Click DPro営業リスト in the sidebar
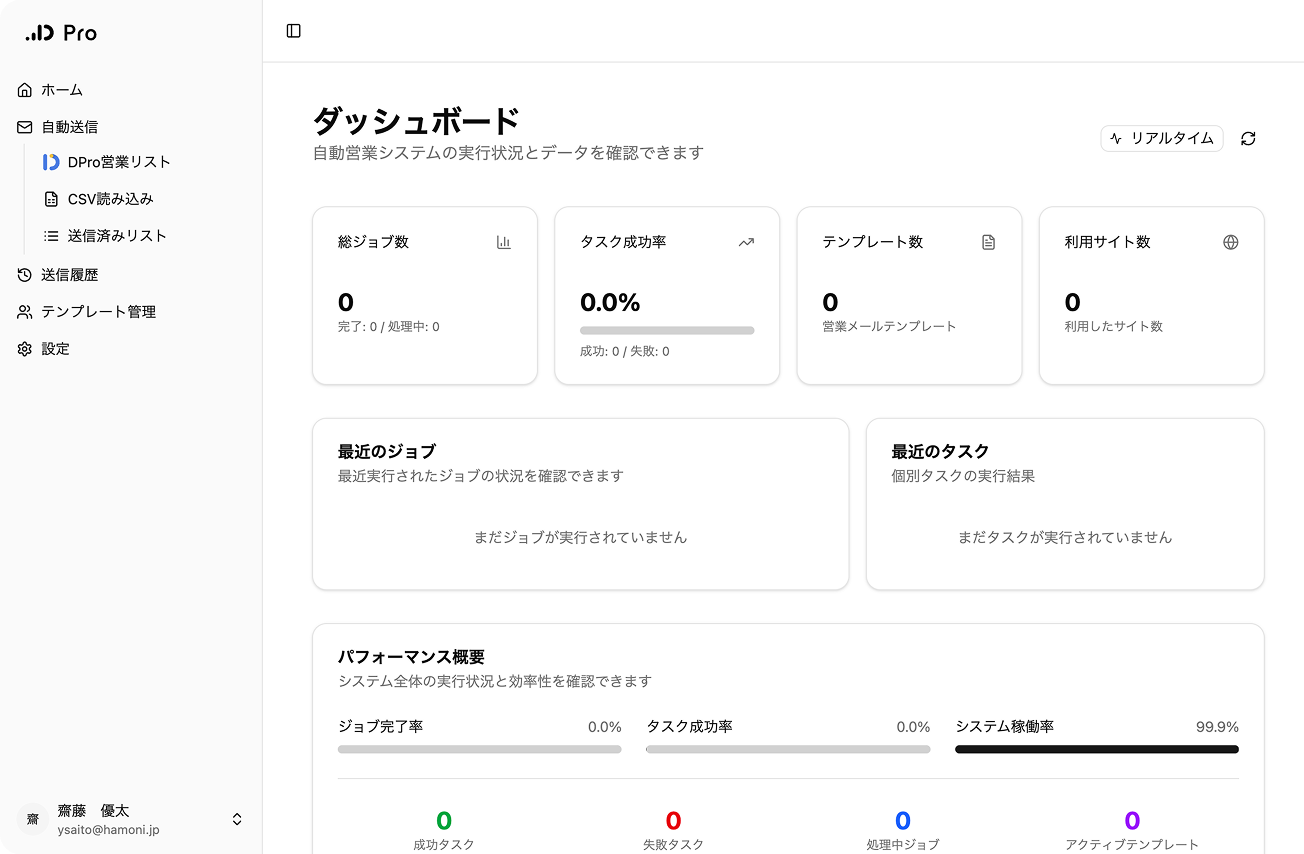 coord(117,161)
